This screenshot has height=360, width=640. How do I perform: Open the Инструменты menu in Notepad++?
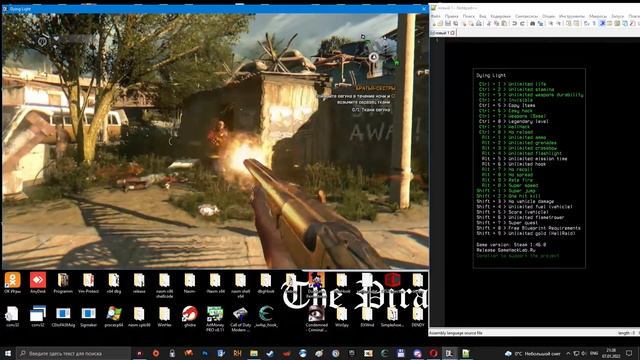coord(571,16)
